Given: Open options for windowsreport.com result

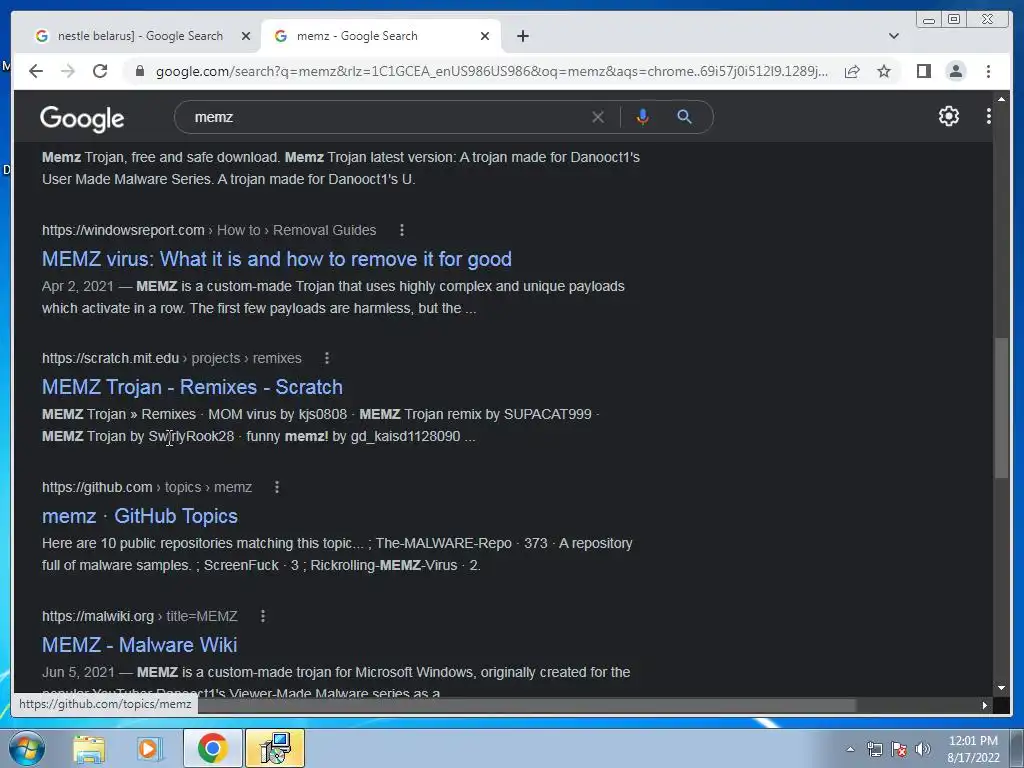Looking at the screenshot, I should click(402, 230).
